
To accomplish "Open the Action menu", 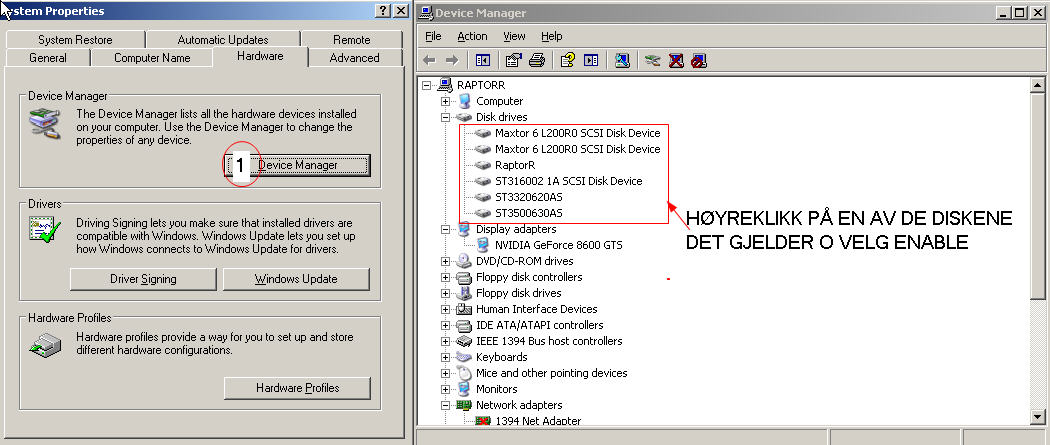I will 472,36.
